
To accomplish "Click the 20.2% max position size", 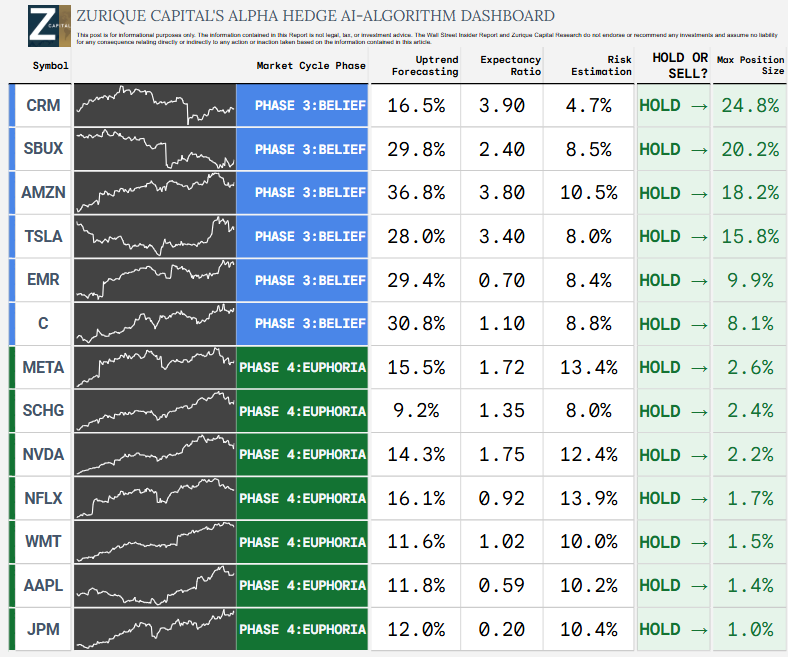I will 750,149.
